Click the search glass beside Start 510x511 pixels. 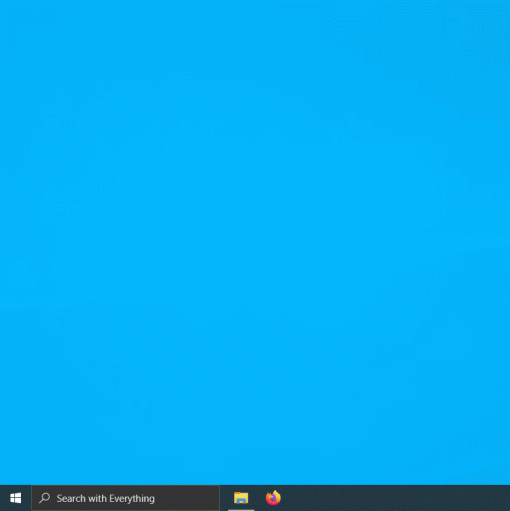click(x=44, y=498)
